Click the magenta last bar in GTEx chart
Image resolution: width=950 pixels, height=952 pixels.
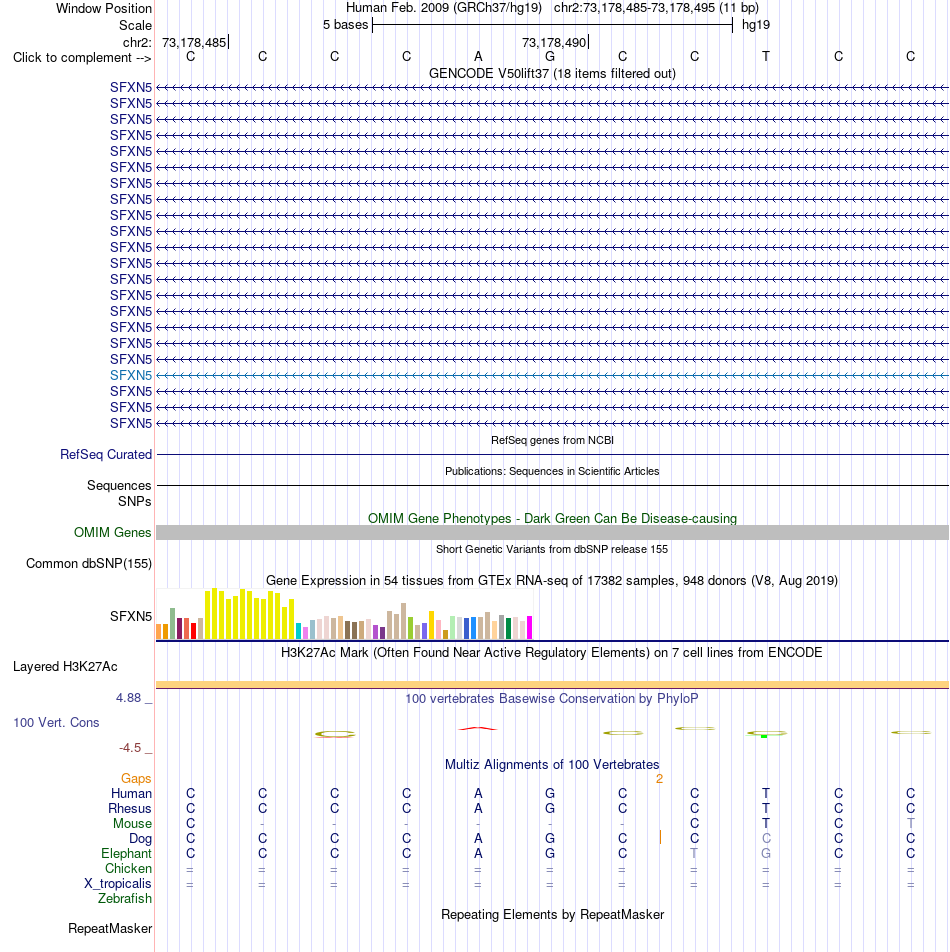click(x=529, y=627)
